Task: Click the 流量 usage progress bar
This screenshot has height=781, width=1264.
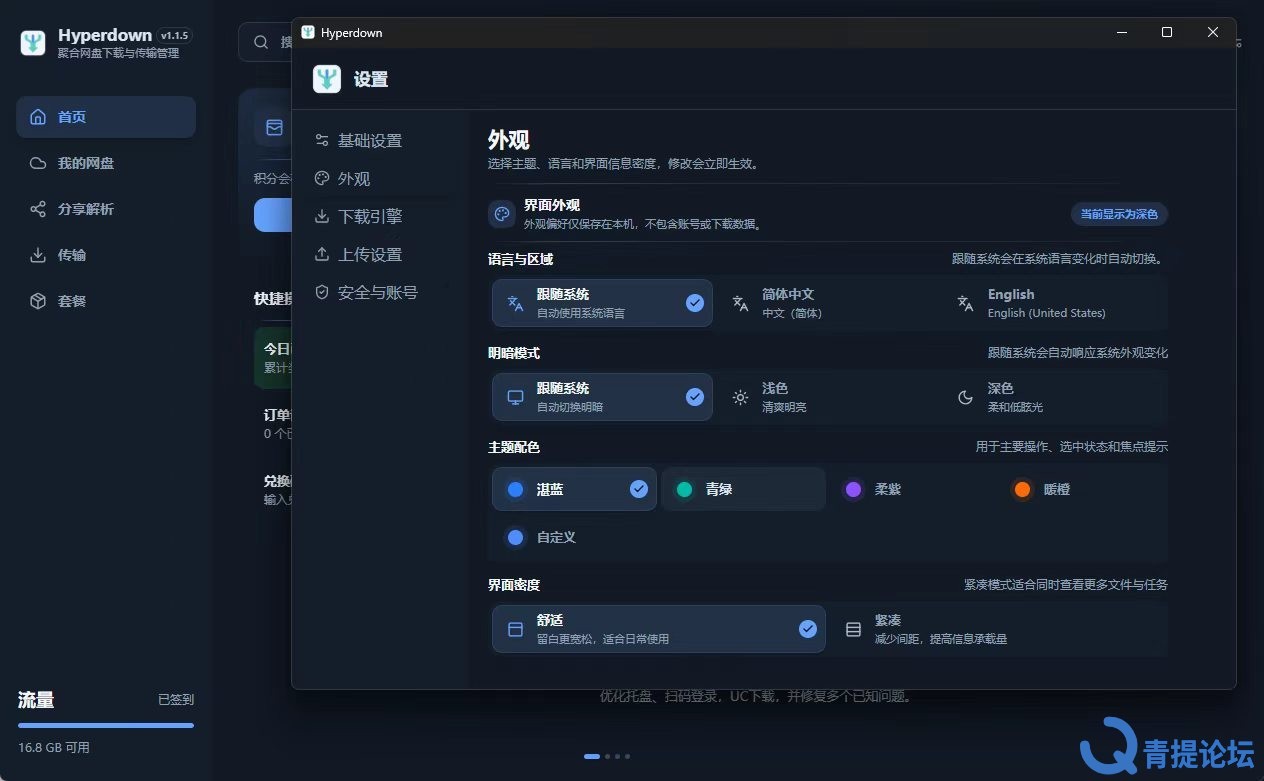Action: pyautogui.click(x=106, y=725)
